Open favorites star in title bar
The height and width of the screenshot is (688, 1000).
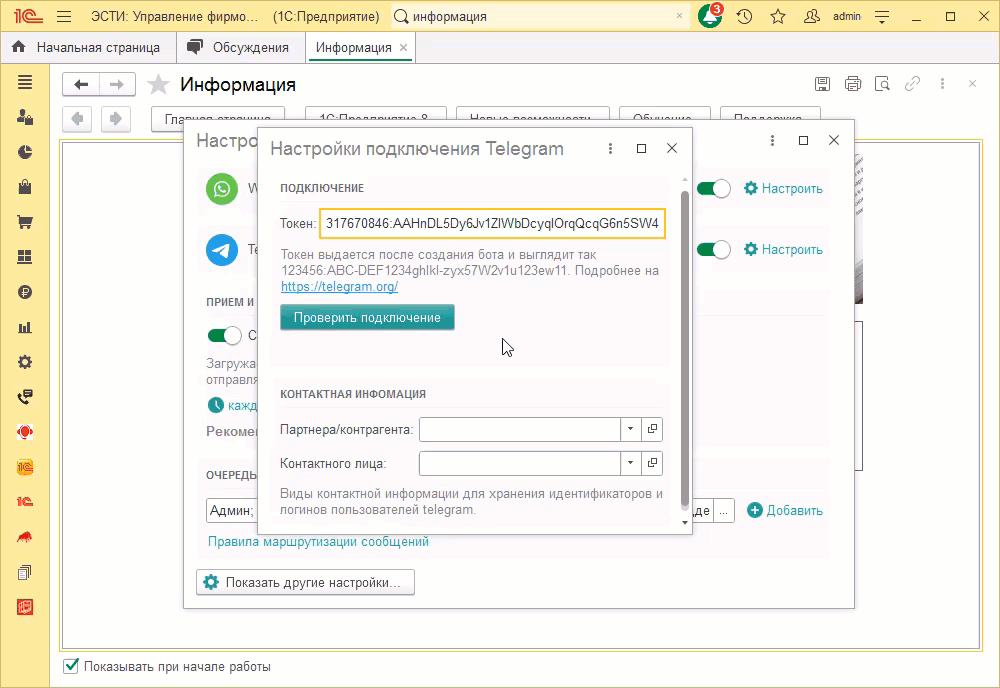tap(778, 17)
